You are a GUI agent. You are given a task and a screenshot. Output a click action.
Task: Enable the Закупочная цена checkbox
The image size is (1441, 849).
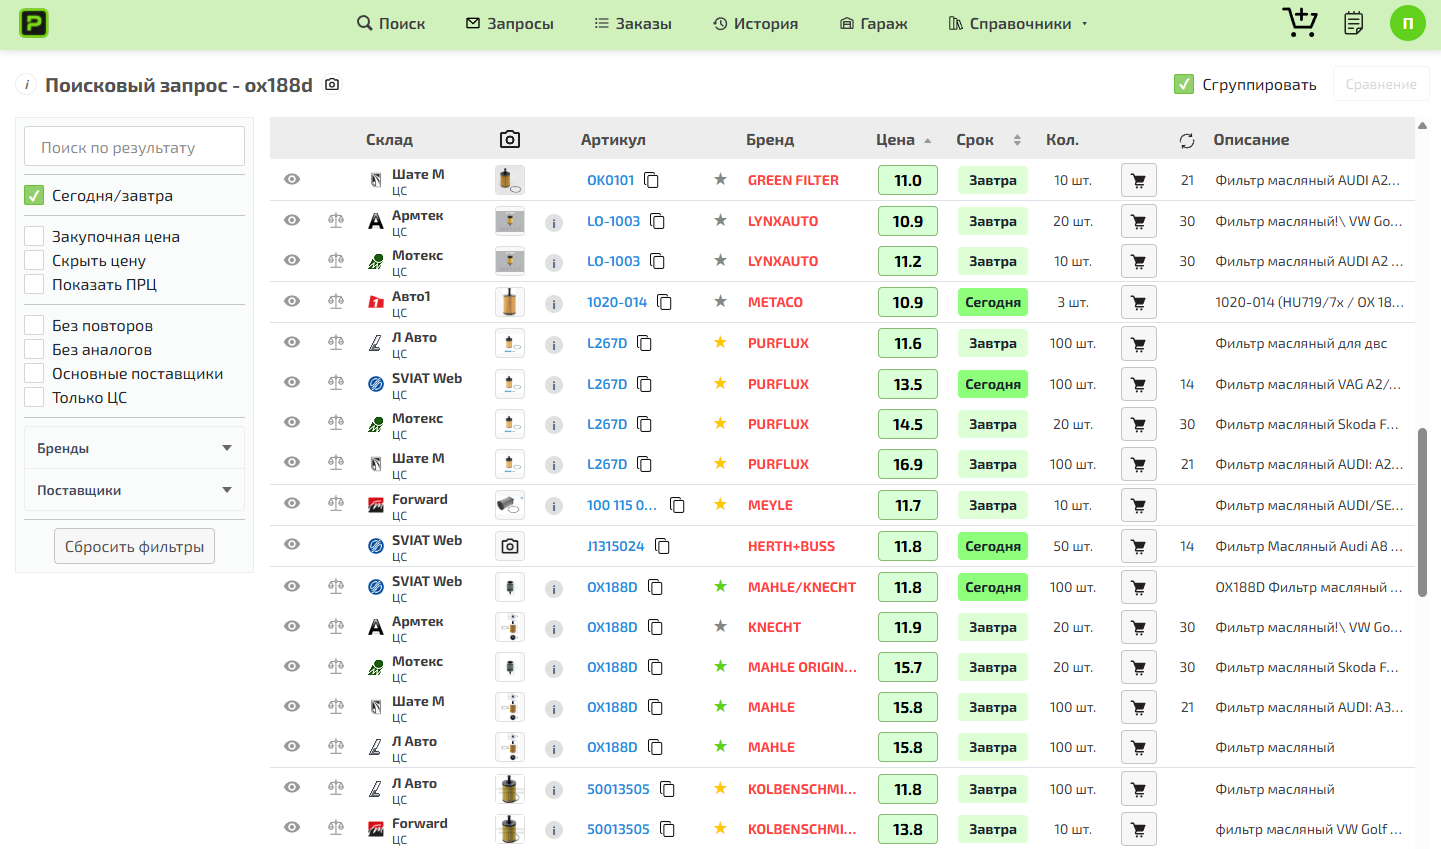(x=34, y=236)
